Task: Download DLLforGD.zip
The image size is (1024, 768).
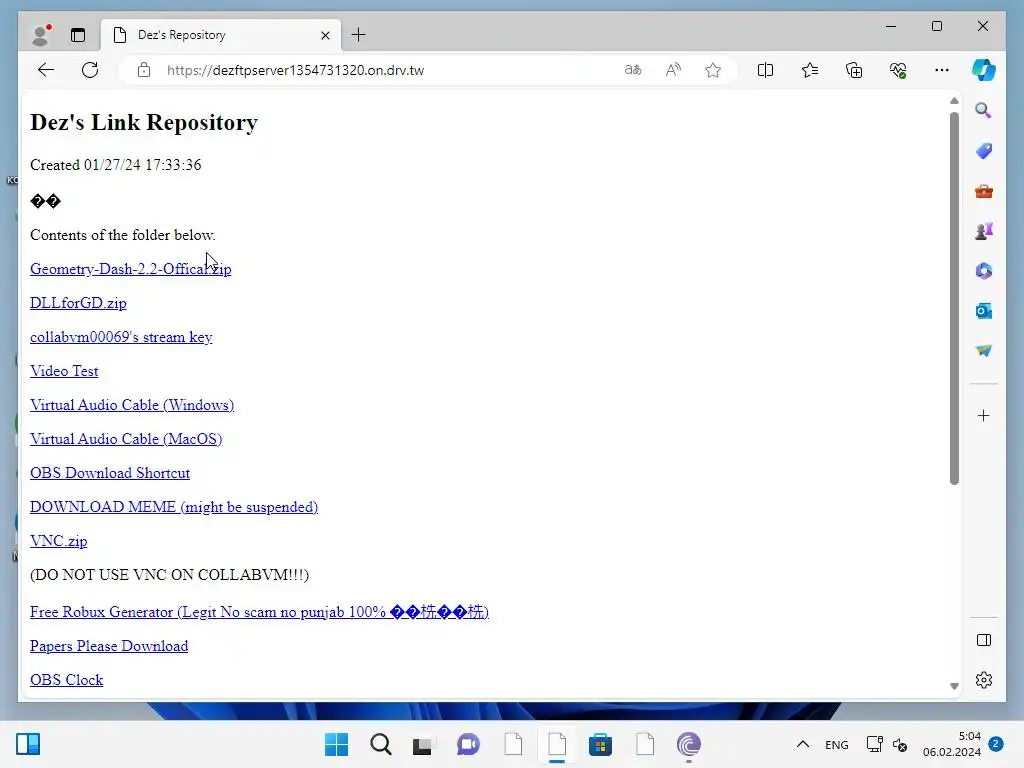Action: [x=78, y=303]
